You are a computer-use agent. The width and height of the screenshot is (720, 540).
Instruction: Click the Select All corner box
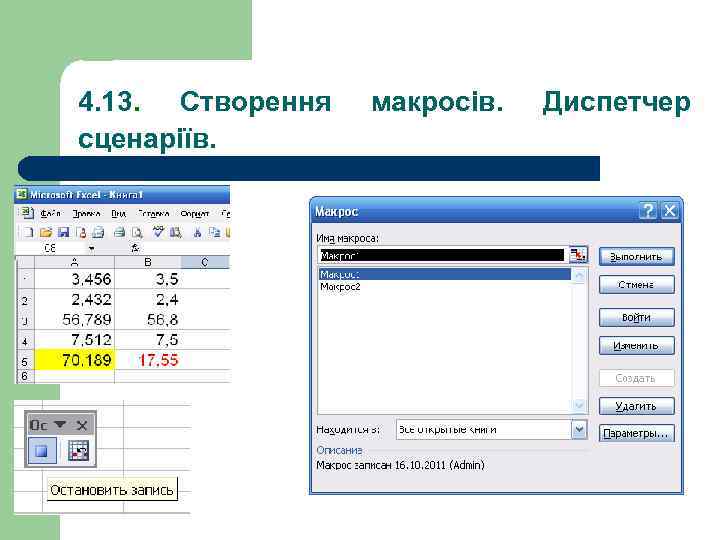(25, 262)
